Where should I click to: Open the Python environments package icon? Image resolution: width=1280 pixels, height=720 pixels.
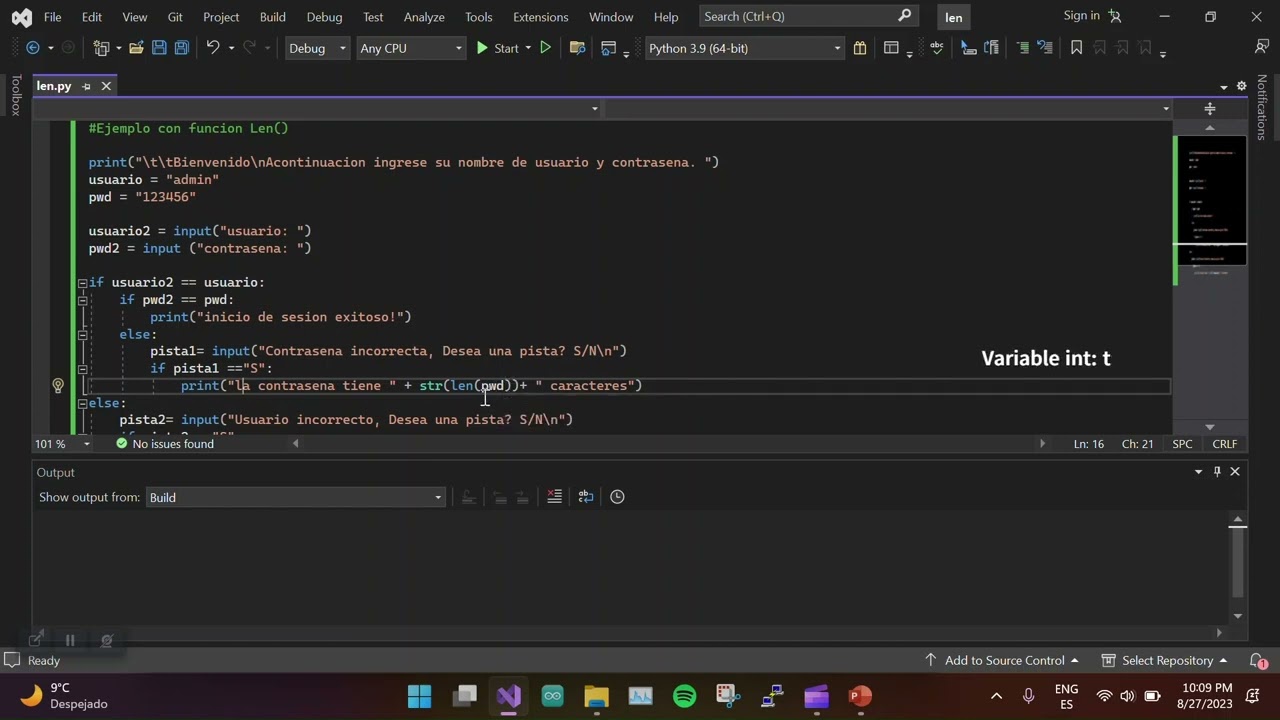point(859,48)
